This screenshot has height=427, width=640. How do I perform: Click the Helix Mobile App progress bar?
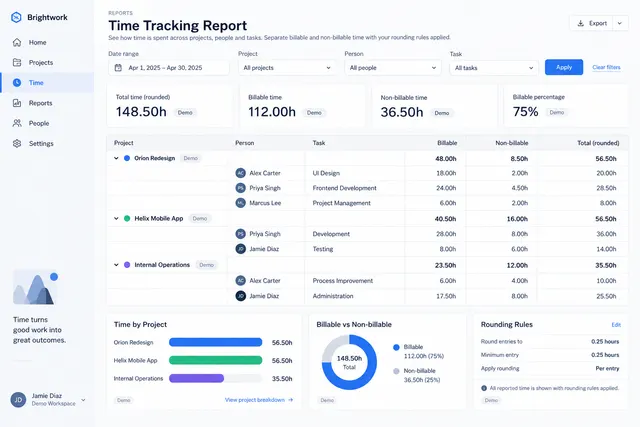pyautogui.click(x=216, y=360)
